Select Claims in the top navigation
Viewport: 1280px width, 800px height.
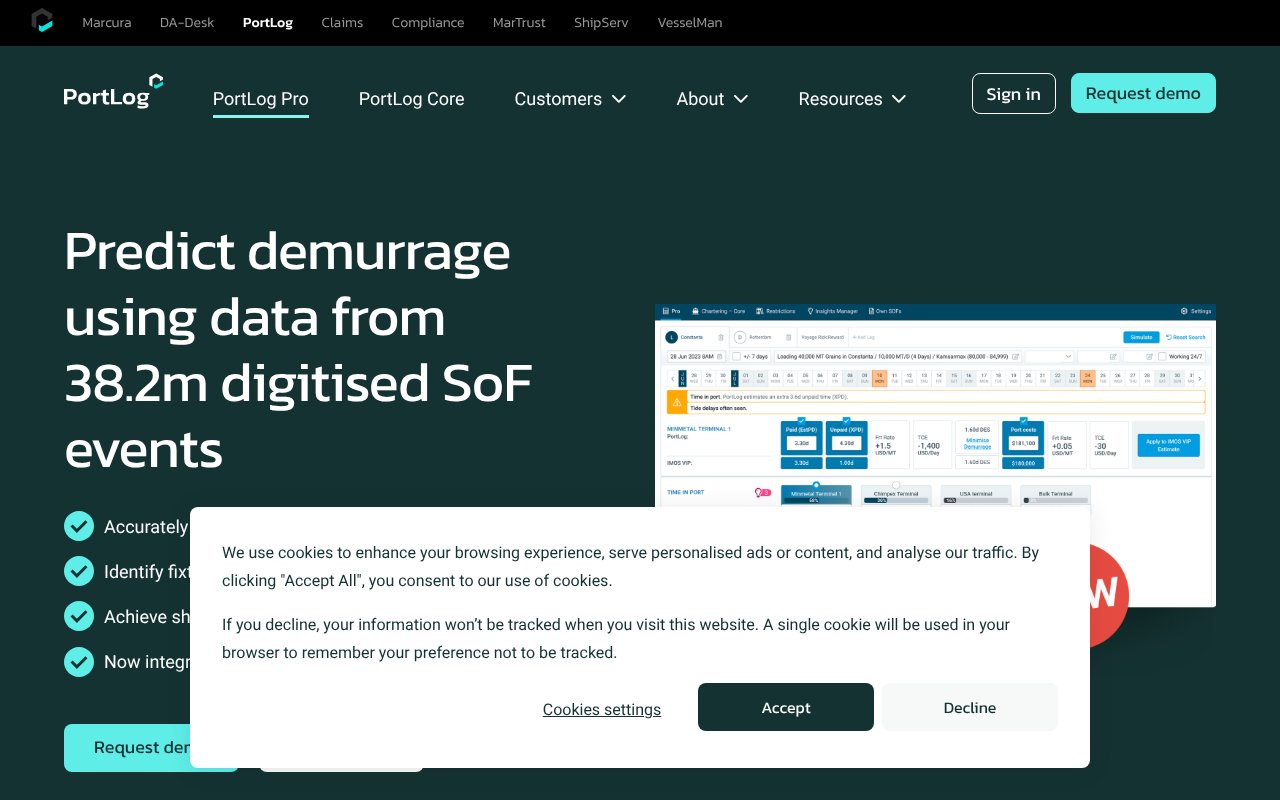(342, 22)
